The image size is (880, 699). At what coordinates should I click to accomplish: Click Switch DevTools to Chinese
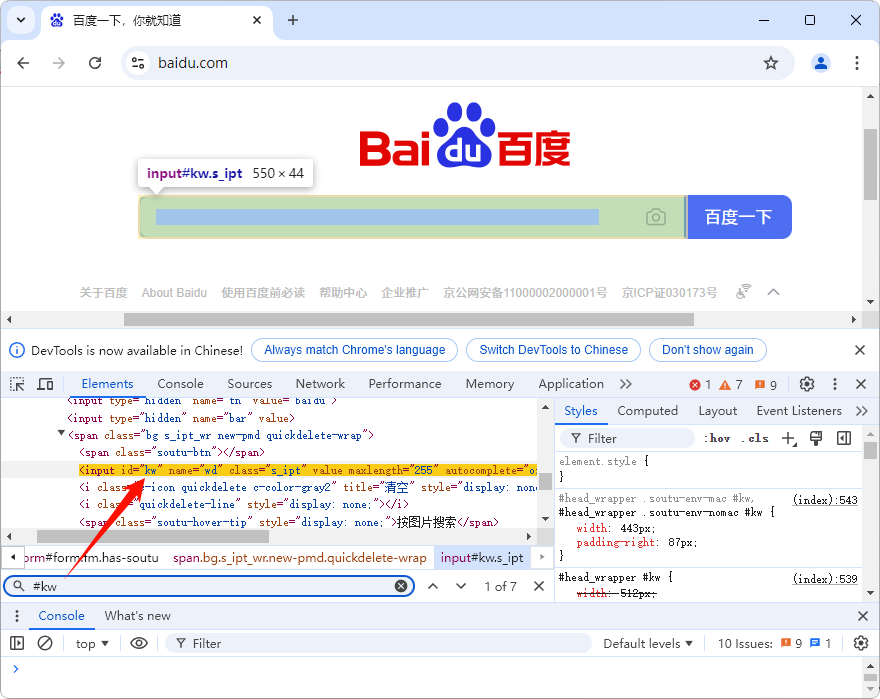point(553,350)
